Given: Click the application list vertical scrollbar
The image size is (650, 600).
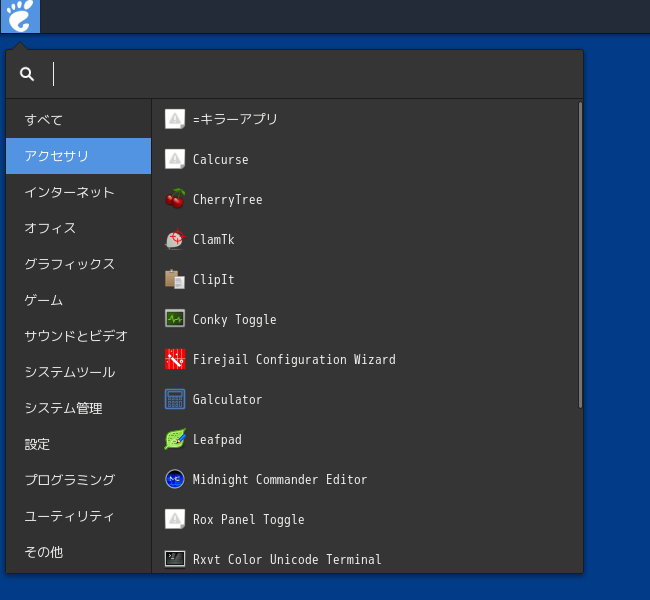Looking at the screenshot, I should 580,255.
